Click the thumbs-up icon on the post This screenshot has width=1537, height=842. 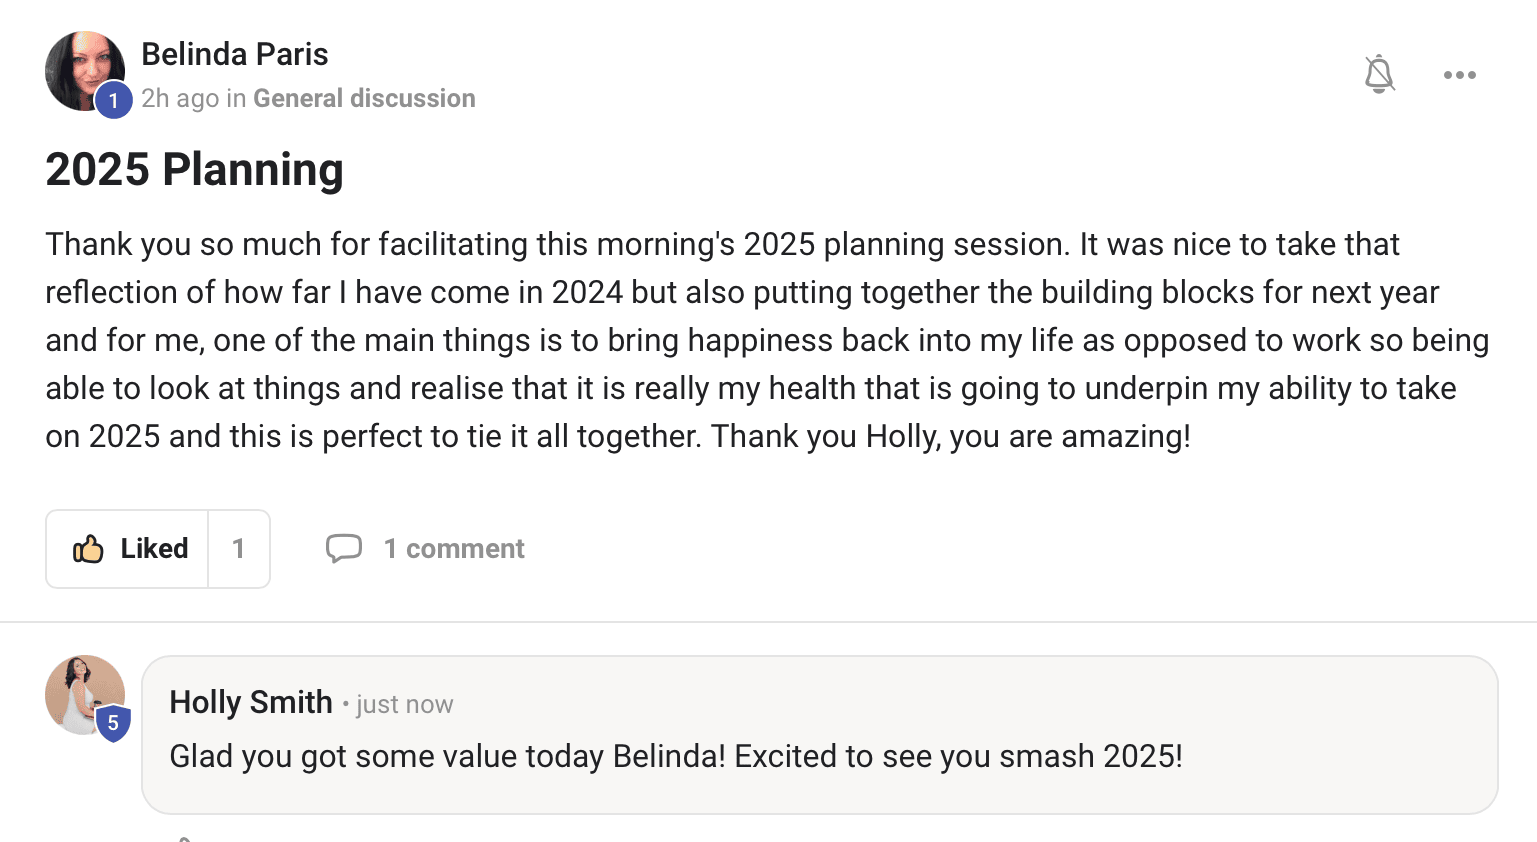point(88,549)
